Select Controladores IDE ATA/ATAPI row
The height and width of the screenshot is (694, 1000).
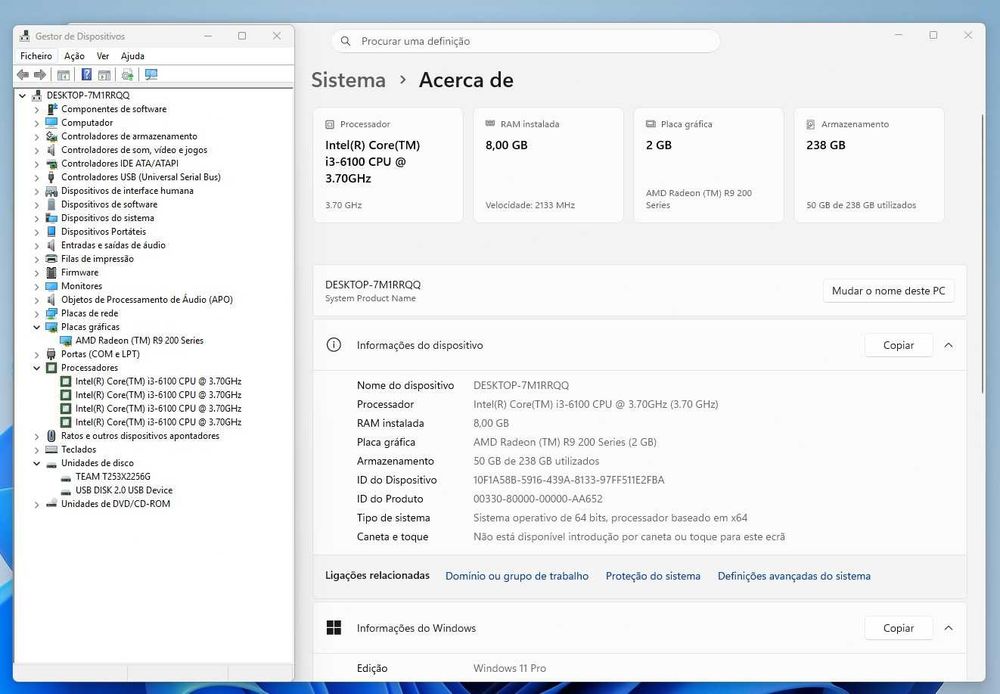[x=119, y=163]
